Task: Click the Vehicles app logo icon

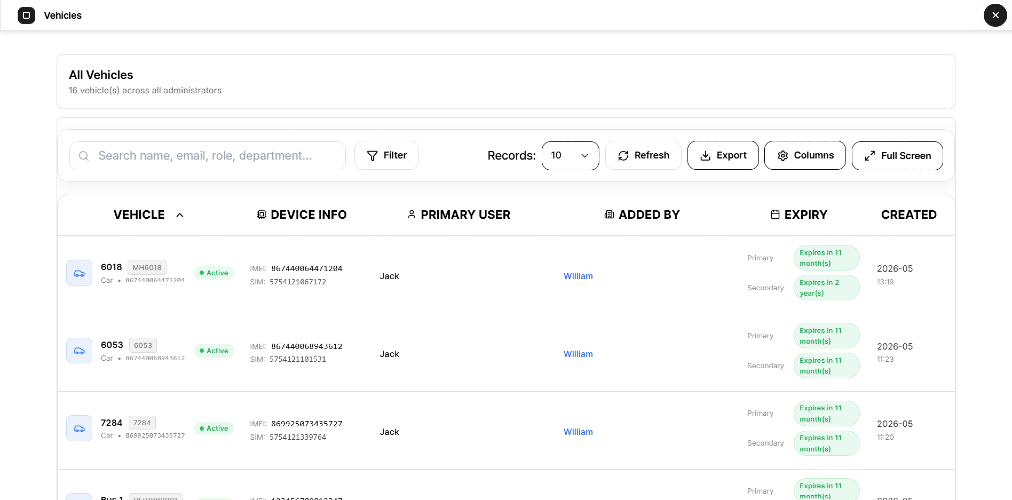Action: [x=26, y=15]
